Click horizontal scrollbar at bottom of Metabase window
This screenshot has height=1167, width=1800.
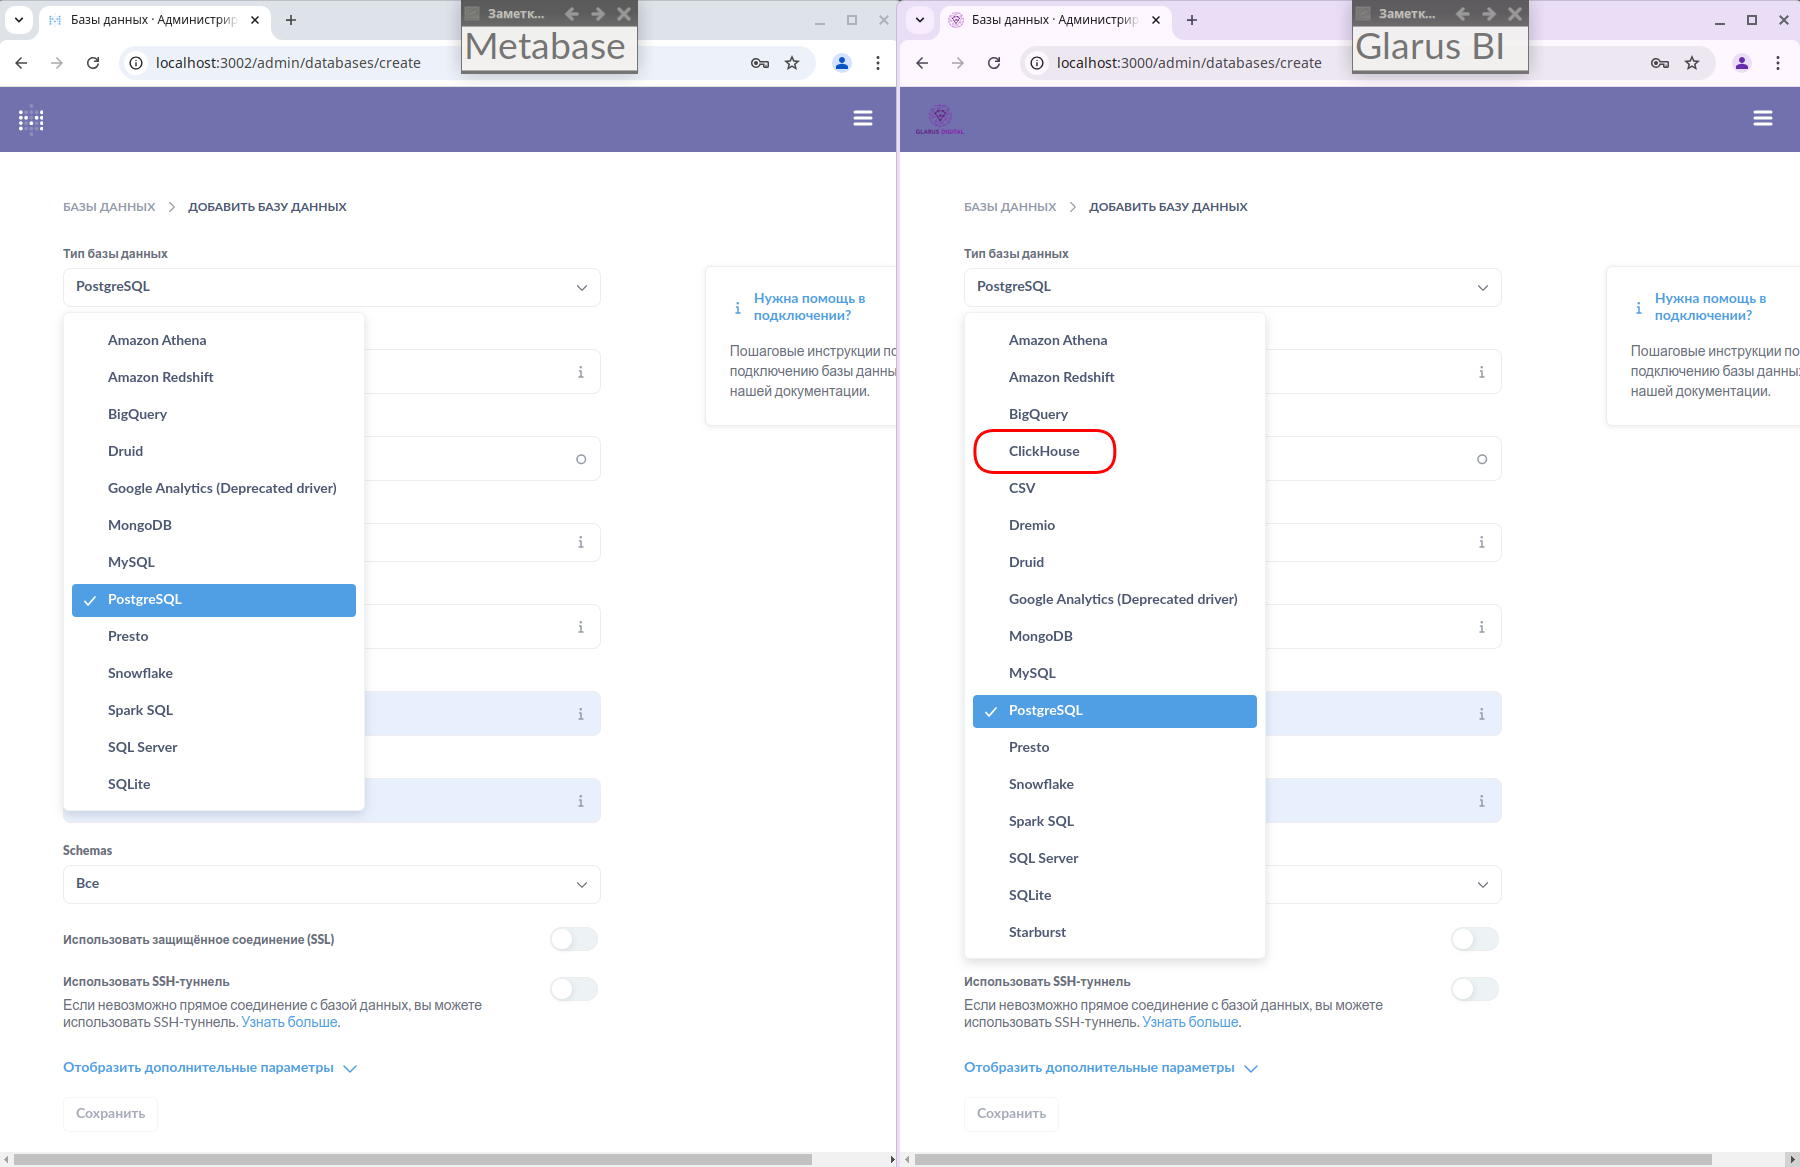(x=412, y=1160)
